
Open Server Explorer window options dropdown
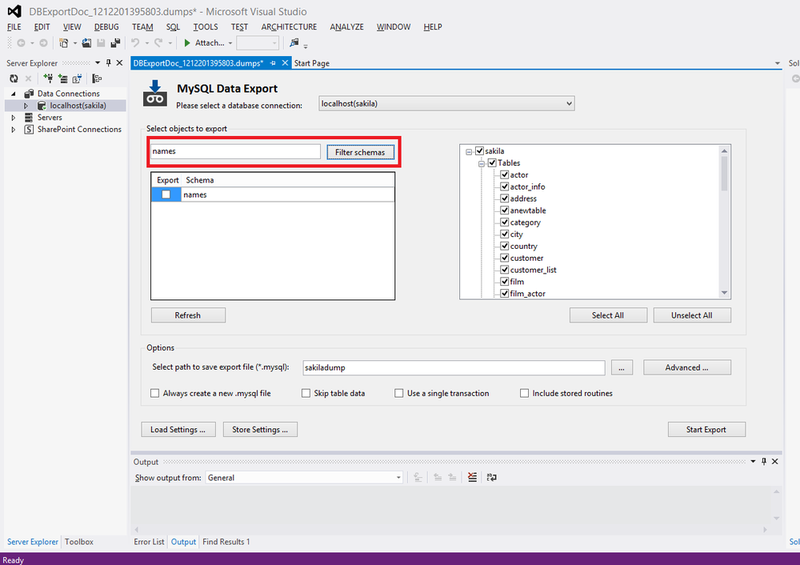pos(97,63)
